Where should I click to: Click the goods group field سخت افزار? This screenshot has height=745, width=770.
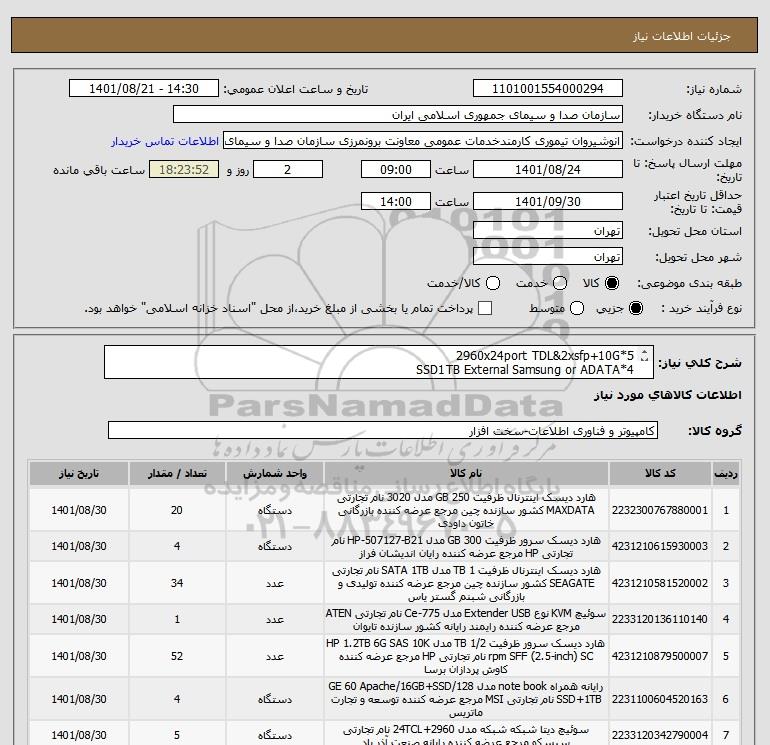383,431
